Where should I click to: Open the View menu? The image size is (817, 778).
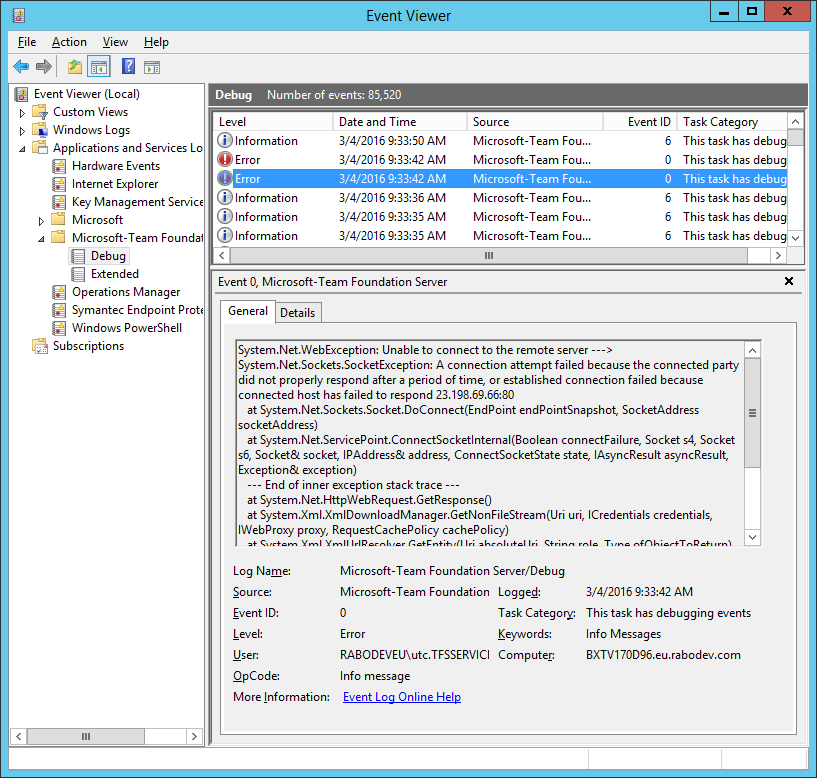pyautogui.click(x=115, y=42)
